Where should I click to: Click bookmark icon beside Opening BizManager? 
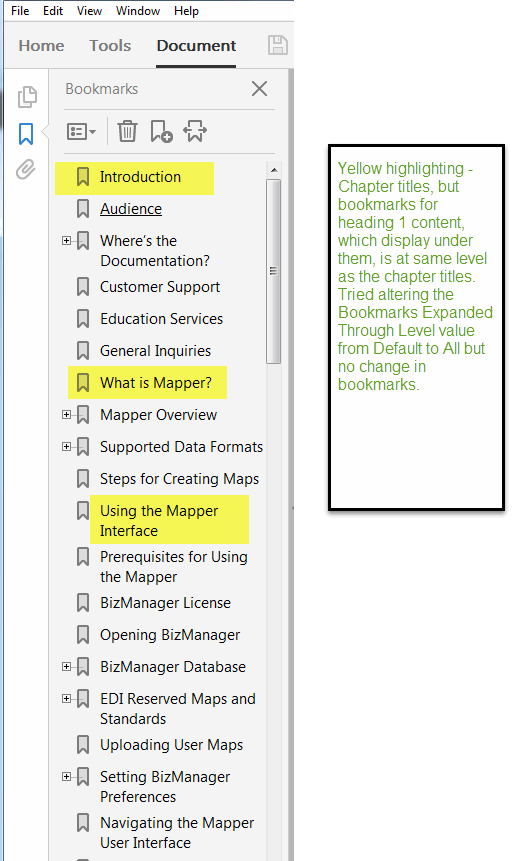tap(83, 635)
